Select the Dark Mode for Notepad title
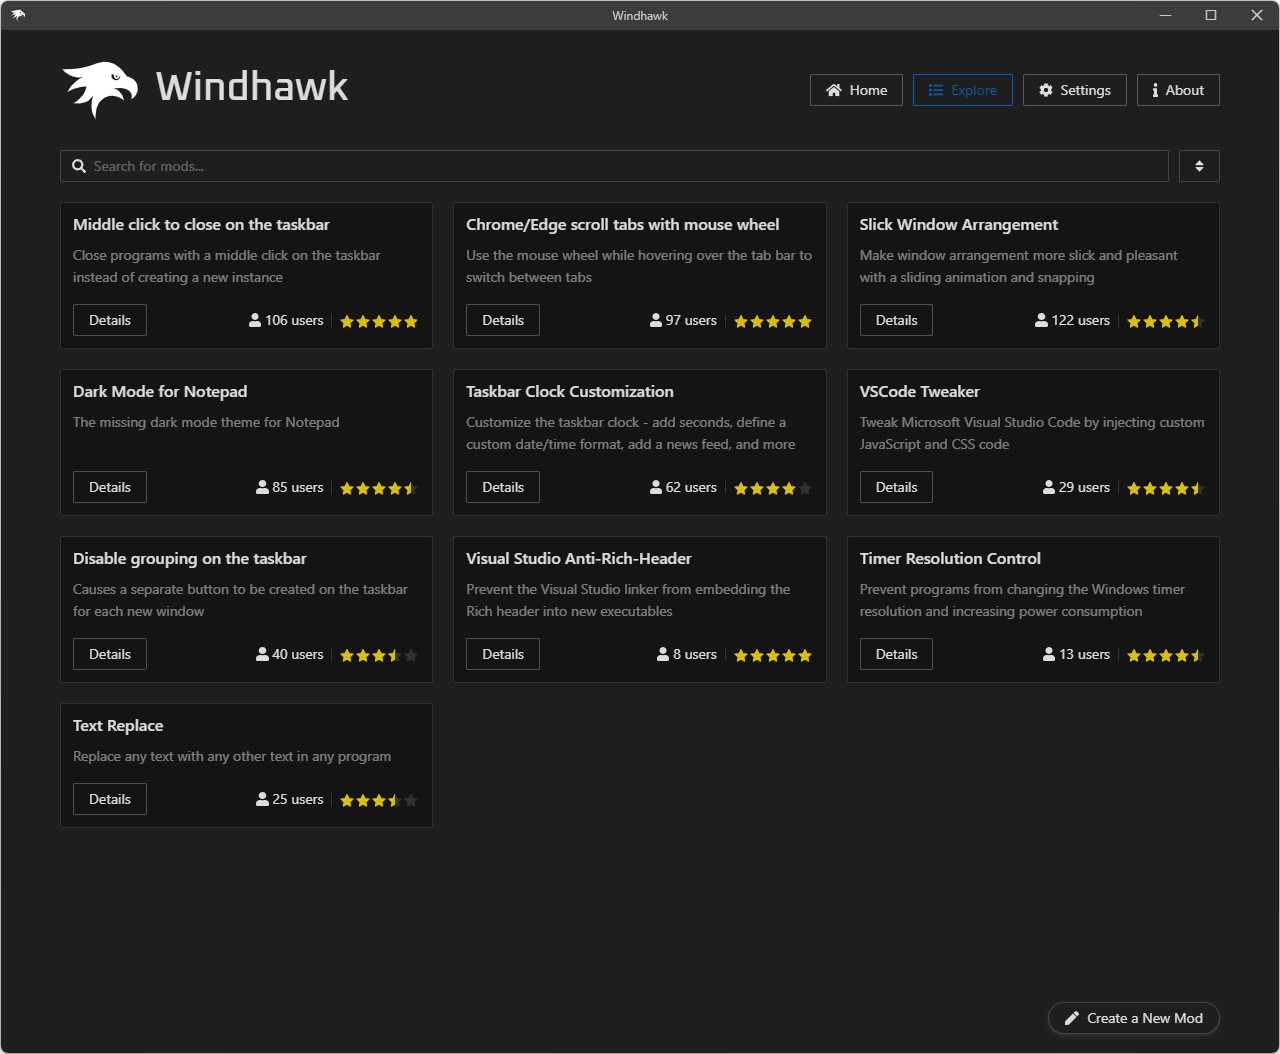1280x1054 pixels. click(x=160, y=392)
